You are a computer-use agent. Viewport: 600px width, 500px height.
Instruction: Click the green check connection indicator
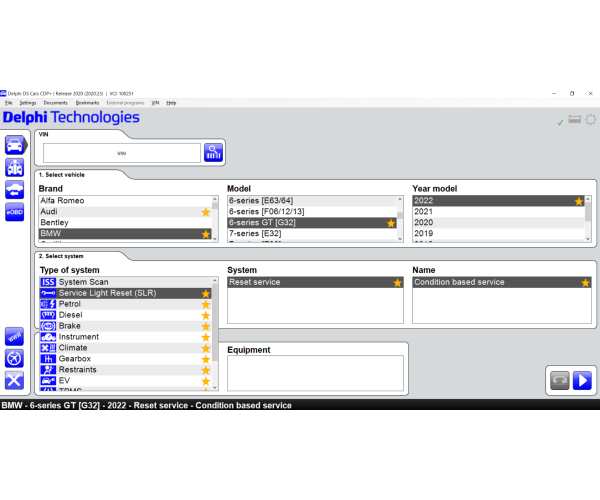(x=560, y=122)
